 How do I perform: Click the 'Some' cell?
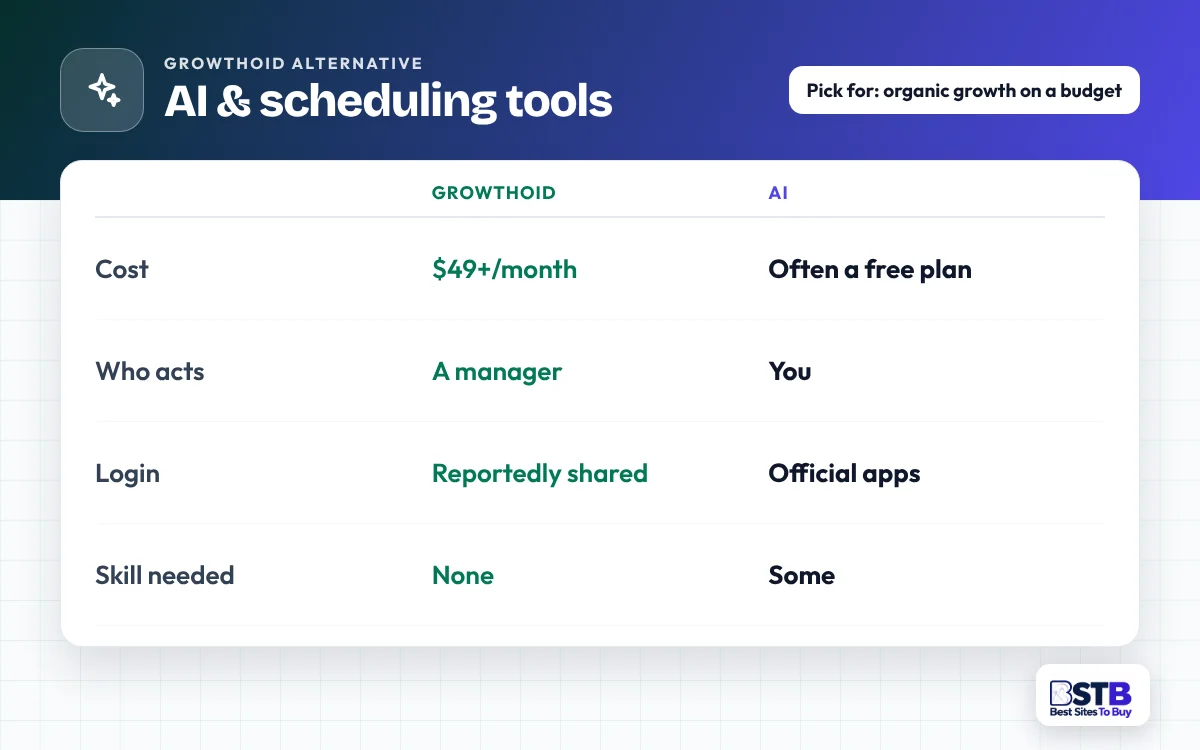[x=802, y=575]
